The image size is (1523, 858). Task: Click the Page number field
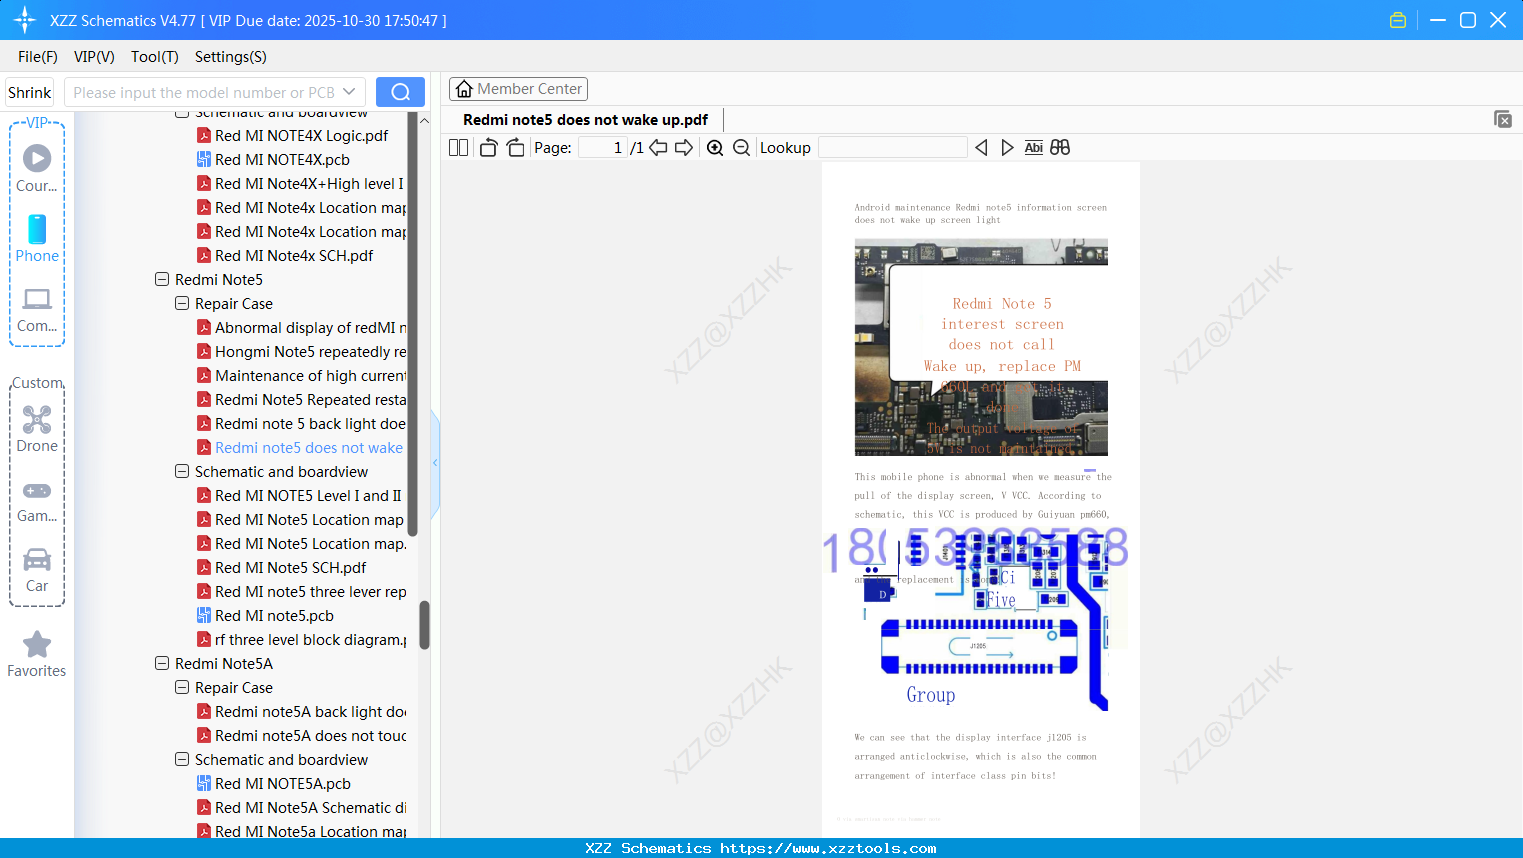pos(604,148)
